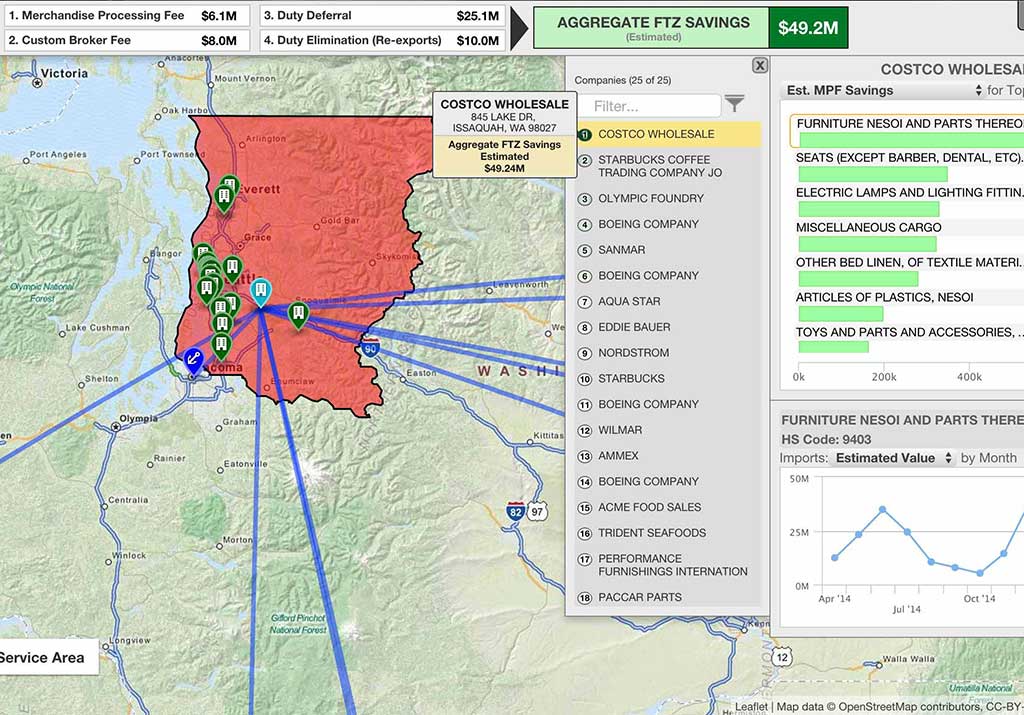Click Duty Elimination (Re-exports) box
The height and width of the screenshot is (715, 1024).
383,40
